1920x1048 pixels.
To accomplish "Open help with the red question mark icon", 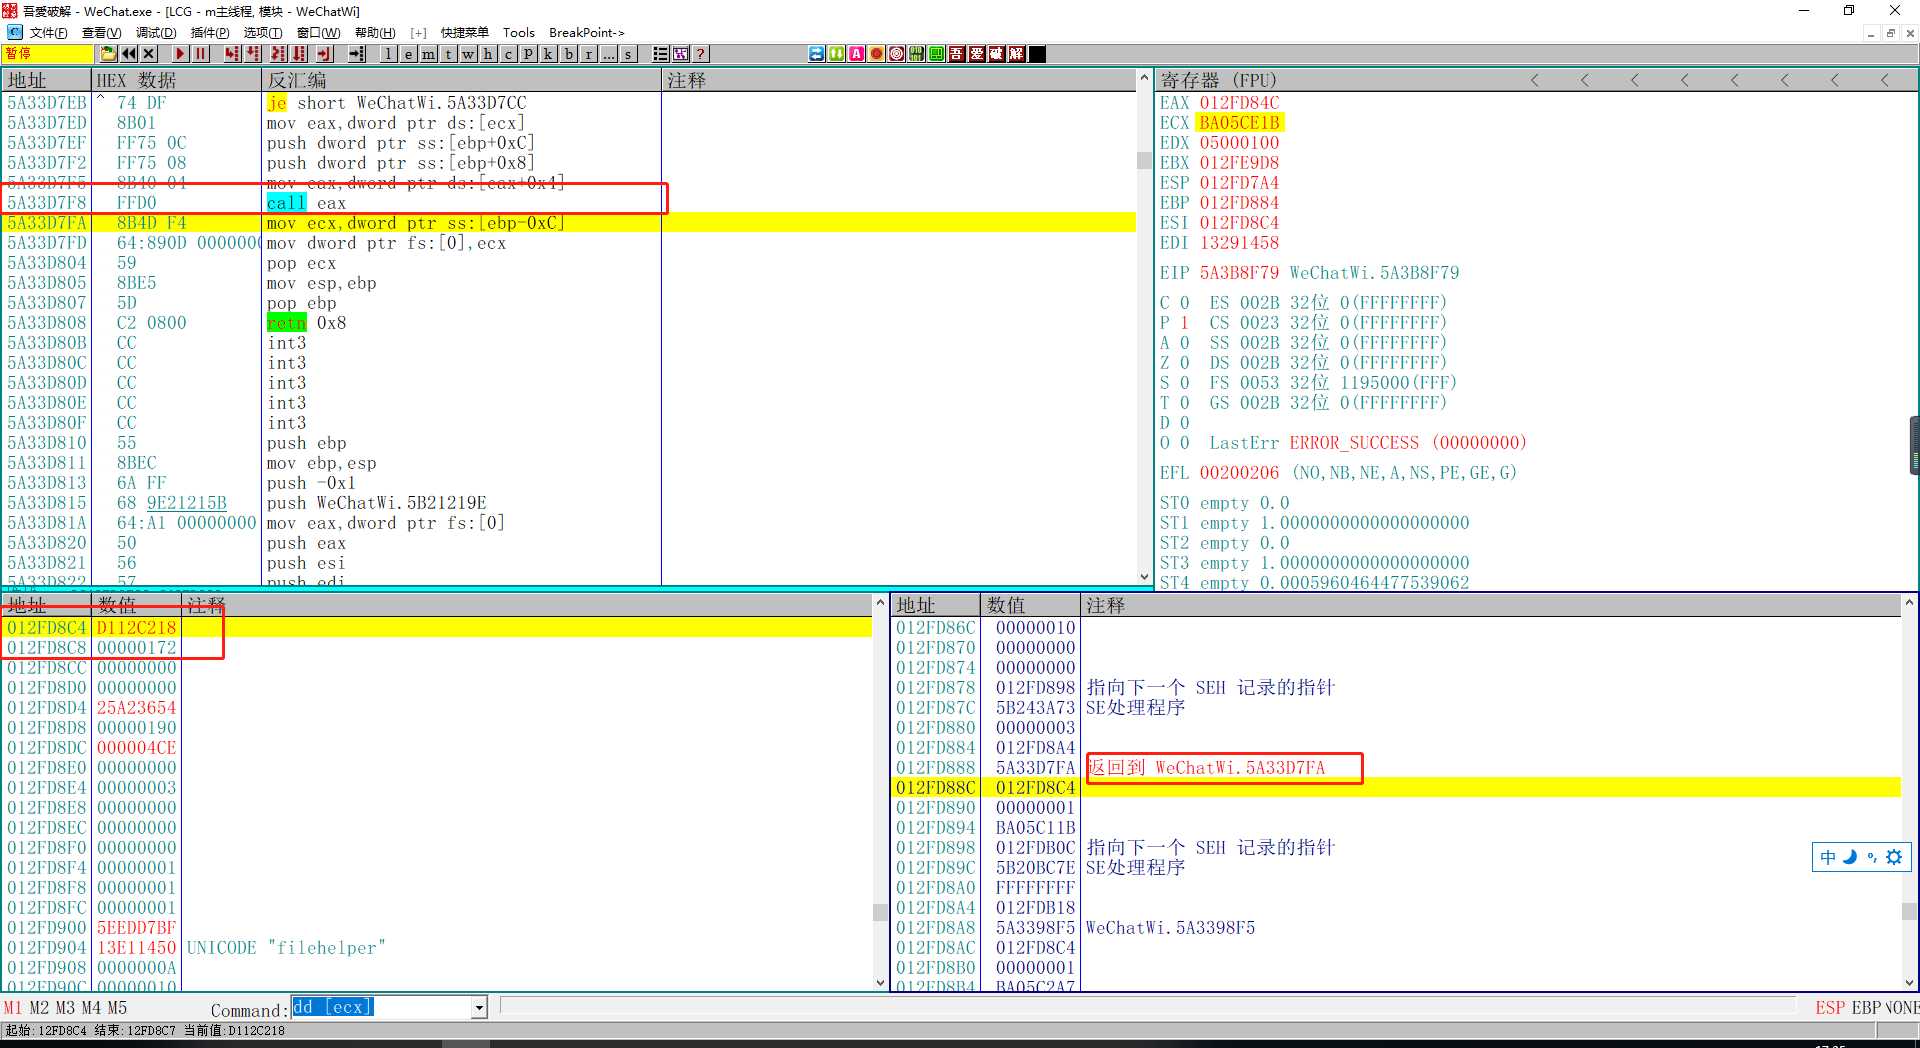I will pos(701,54).
